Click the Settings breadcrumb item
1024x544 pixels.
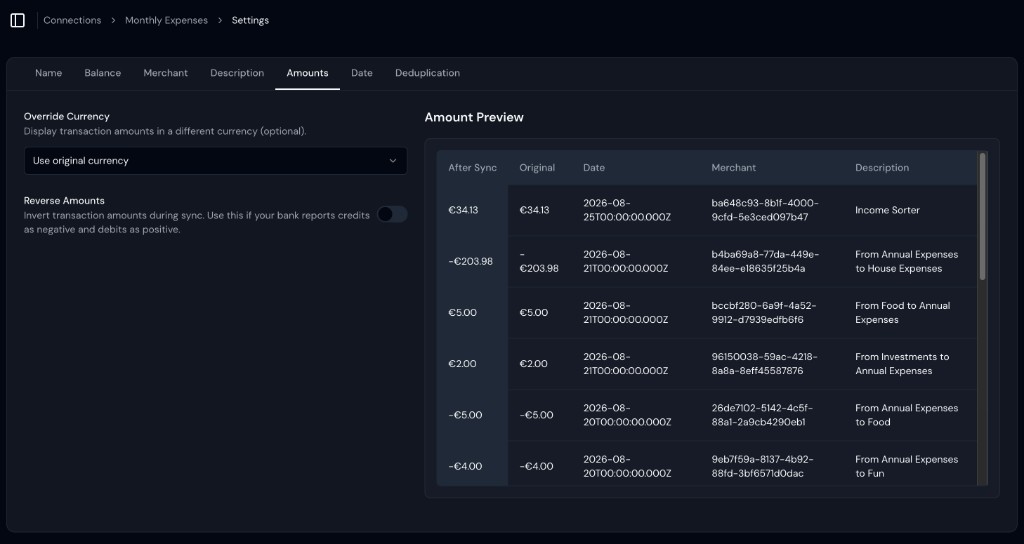pos(250,20)
